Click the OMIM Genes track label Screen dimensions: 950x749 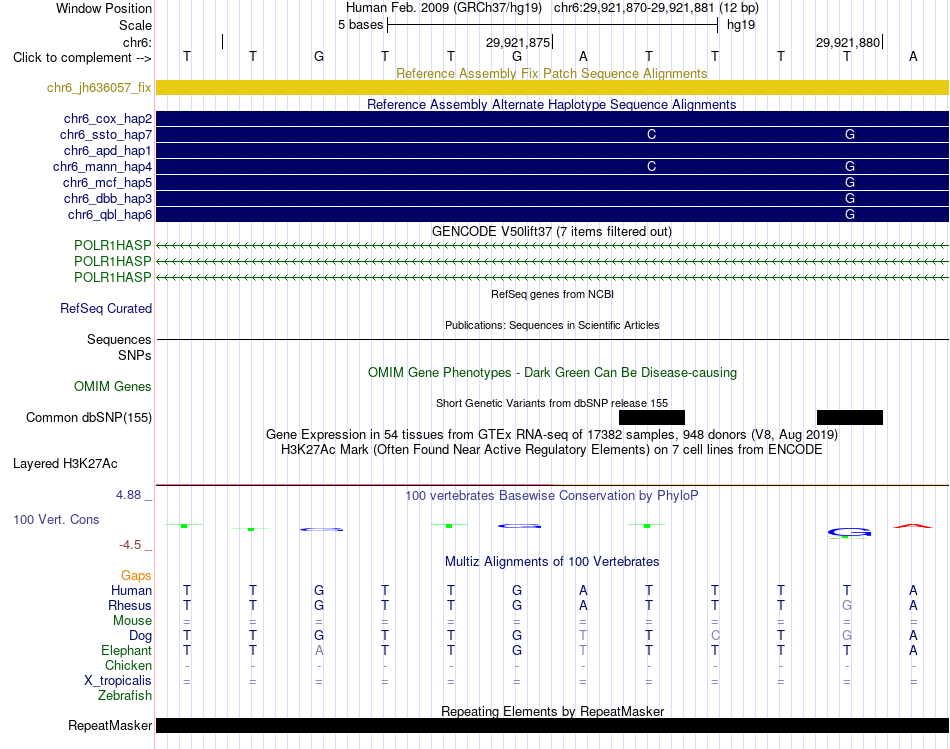pyautogui.click(x=112, y=387)
